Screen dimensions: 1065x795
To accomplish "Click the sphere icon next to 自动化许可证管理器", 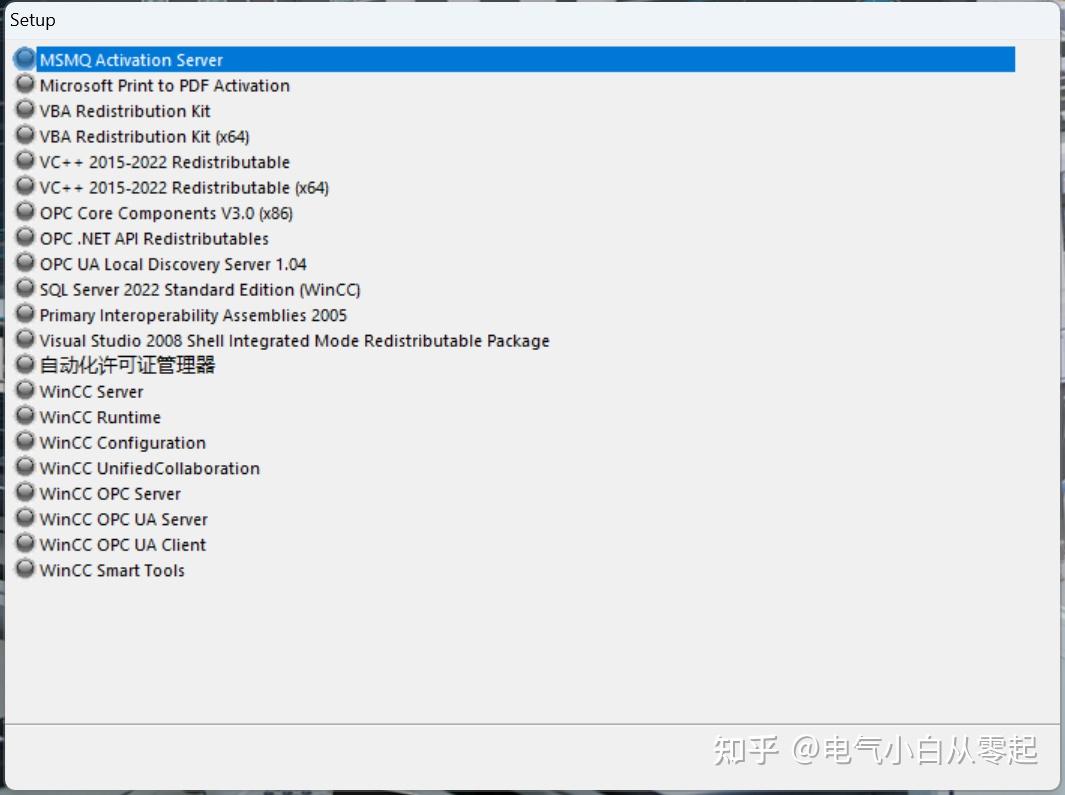I will click(24, 364).
